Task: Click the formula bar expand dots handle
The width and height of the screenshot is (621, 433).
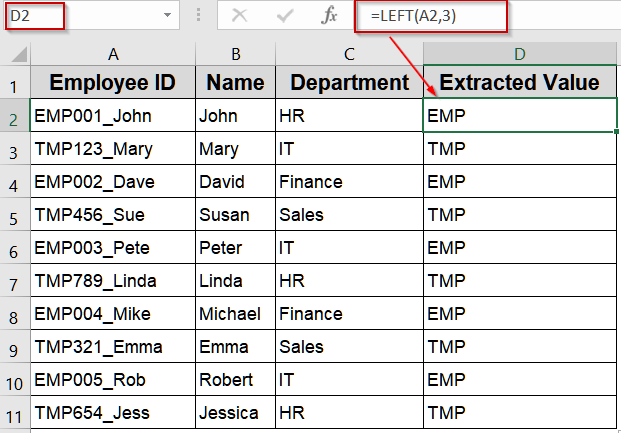Action: point(198,15)
